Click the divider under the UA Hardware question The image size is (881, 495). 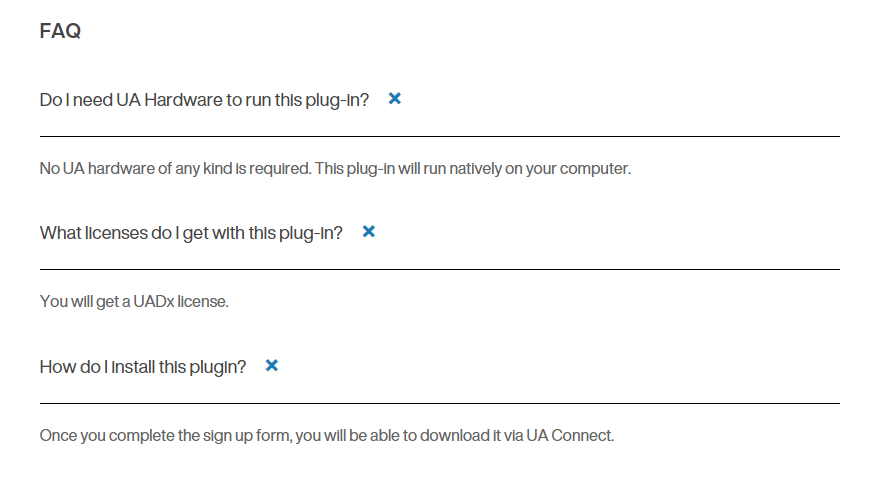[x=440, y=136]
